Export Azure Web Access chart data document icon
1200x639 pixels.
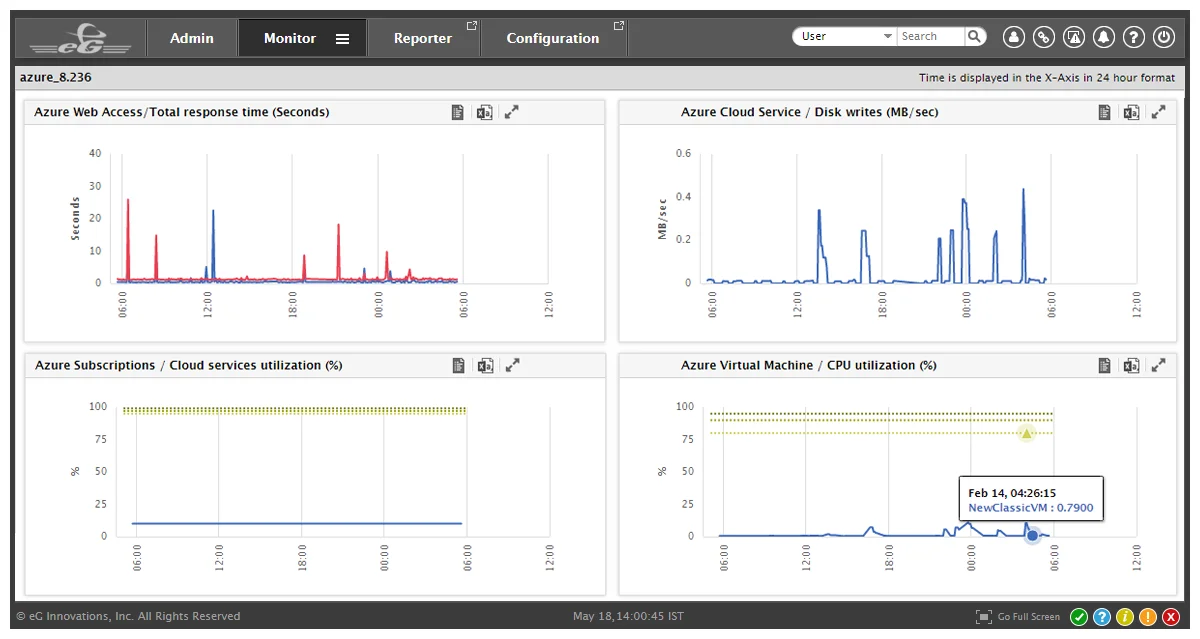pyautogui.click(x=457, y=112)
